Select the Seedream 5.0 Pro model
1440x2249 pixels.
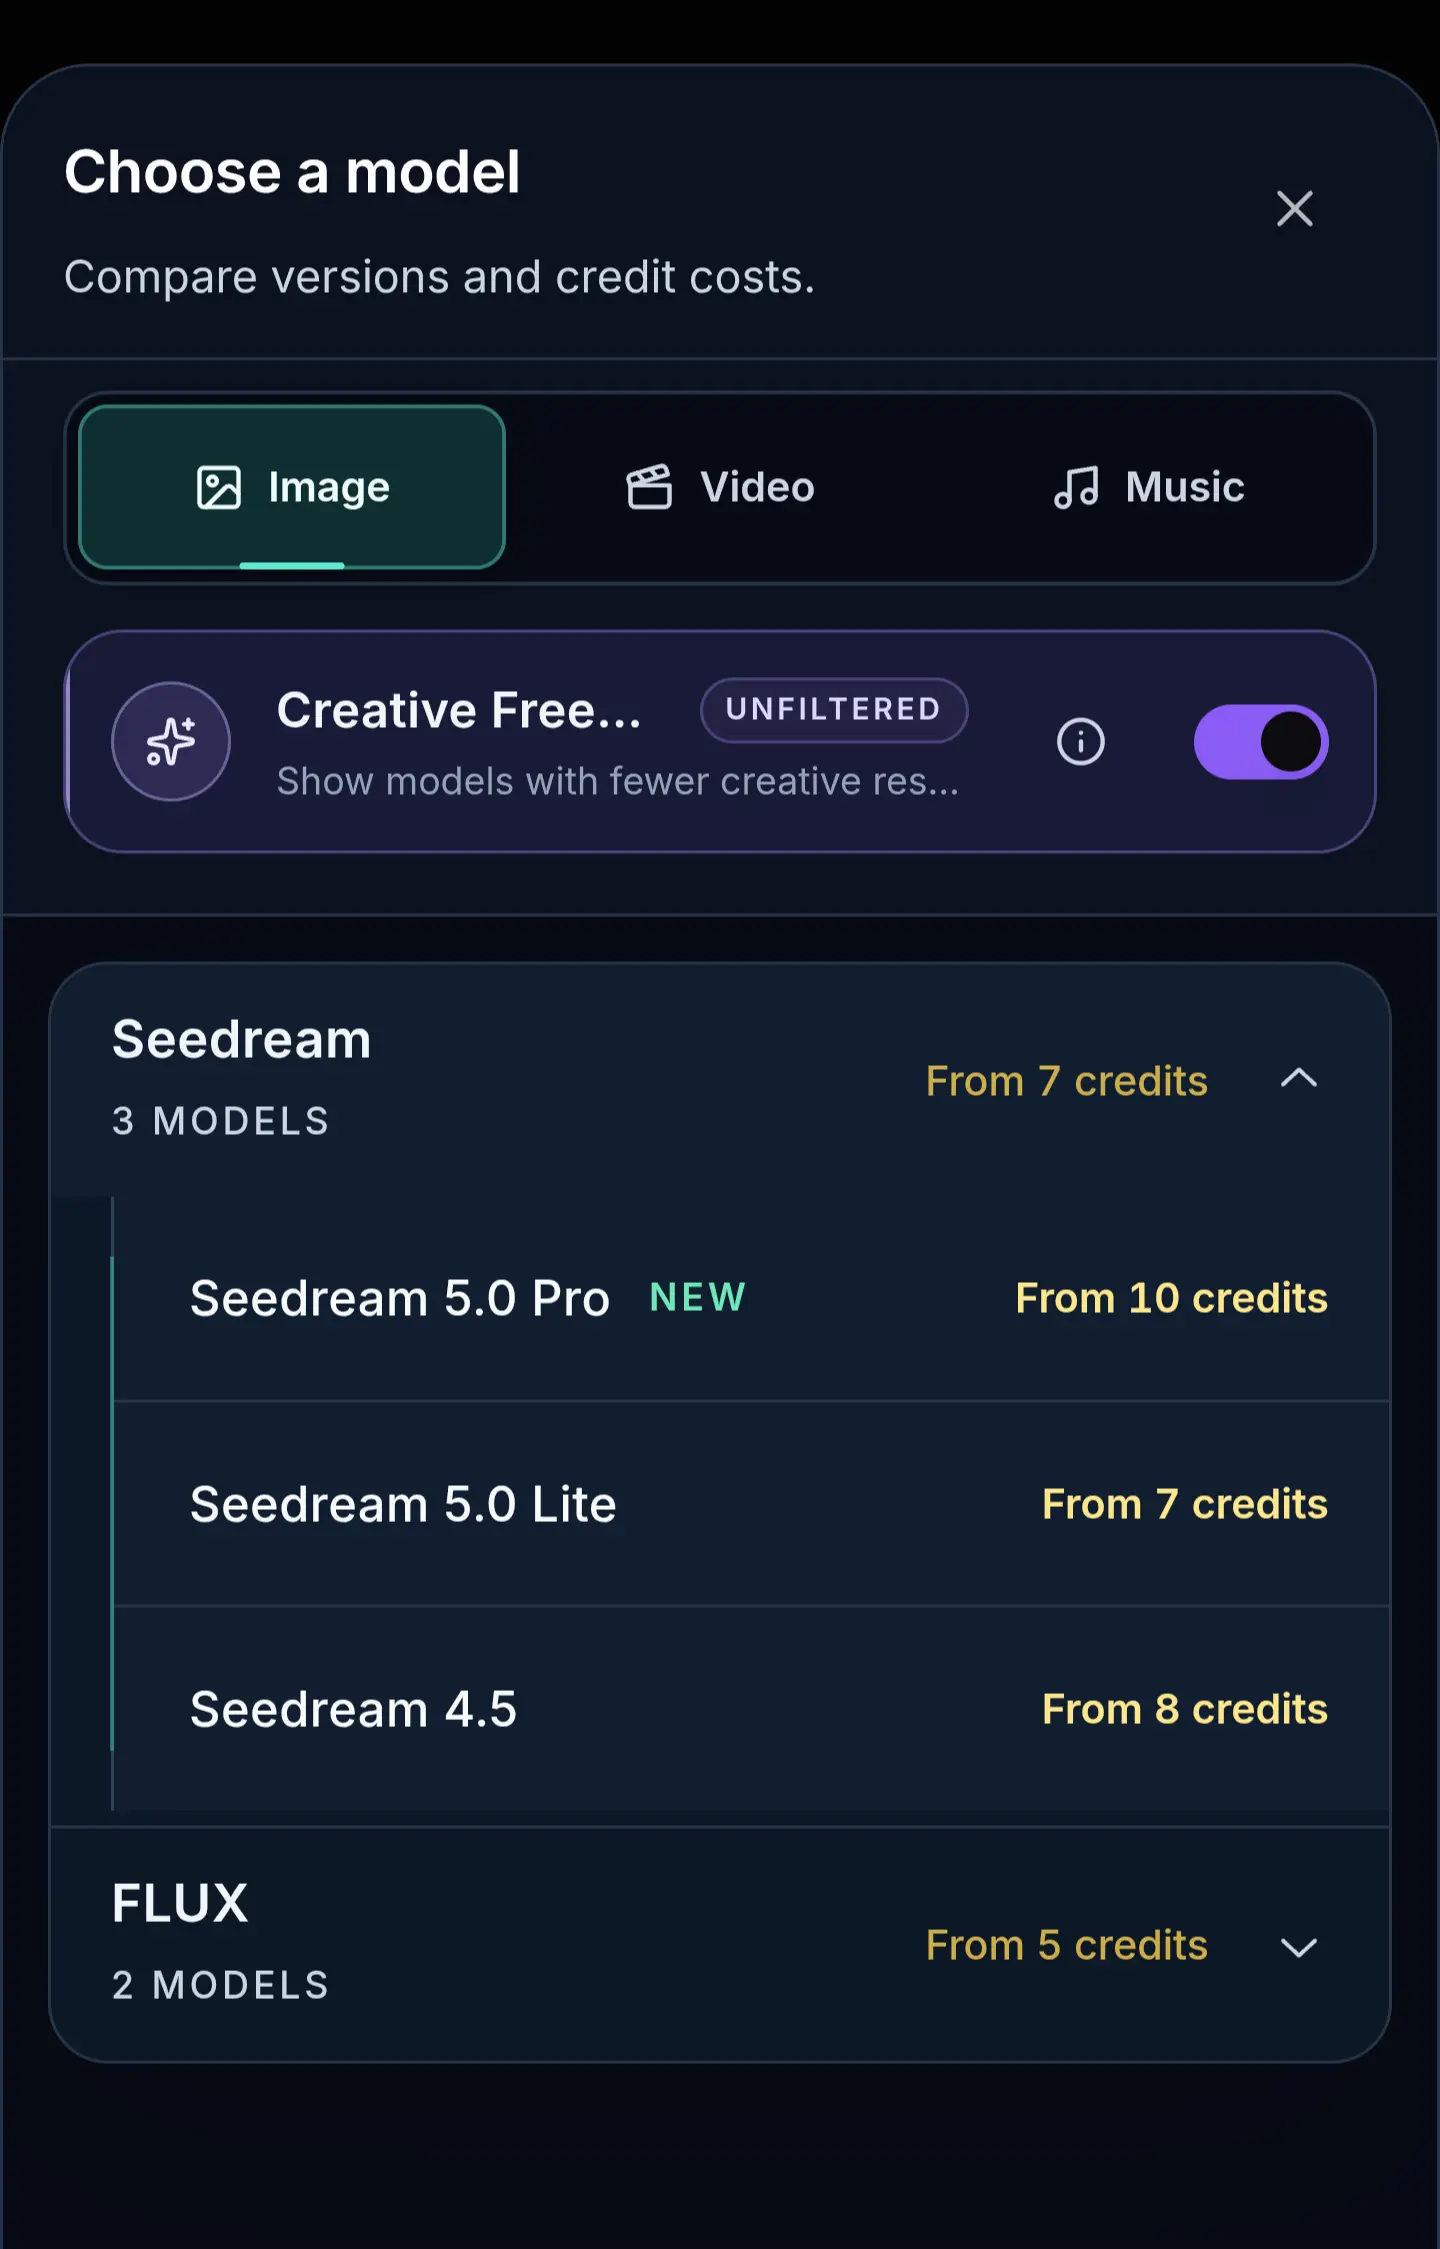pos(752,1298)
